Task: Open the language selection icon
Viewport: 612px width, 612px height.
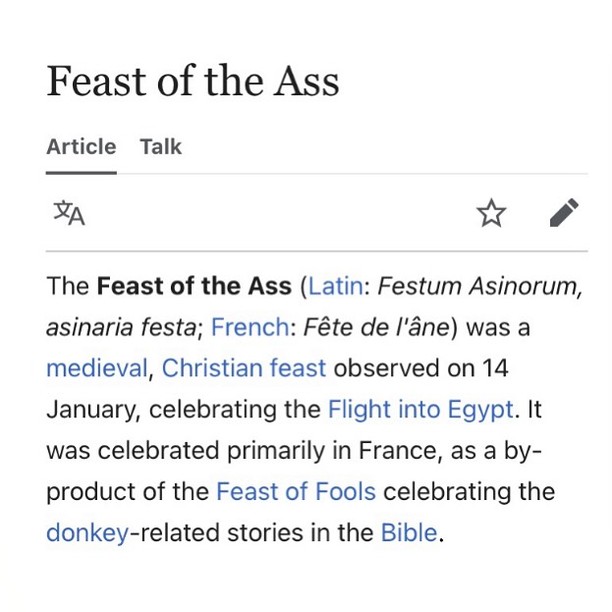Action: click(x=69, y=213)
